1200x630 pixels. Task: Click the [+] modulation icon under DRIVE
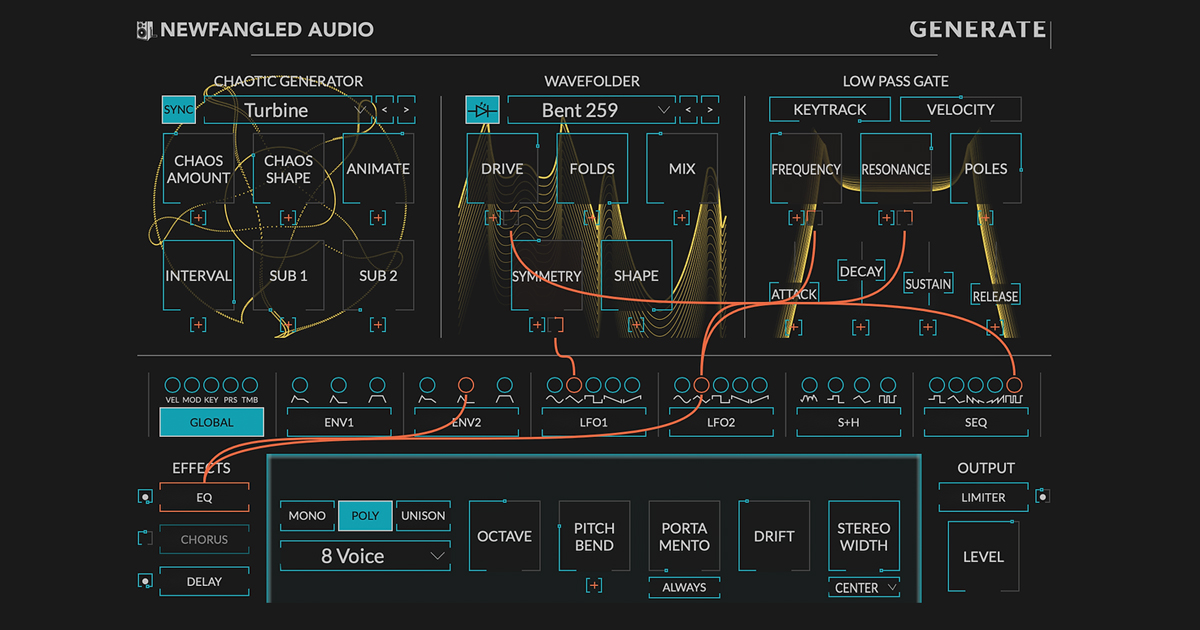[493, 217]
